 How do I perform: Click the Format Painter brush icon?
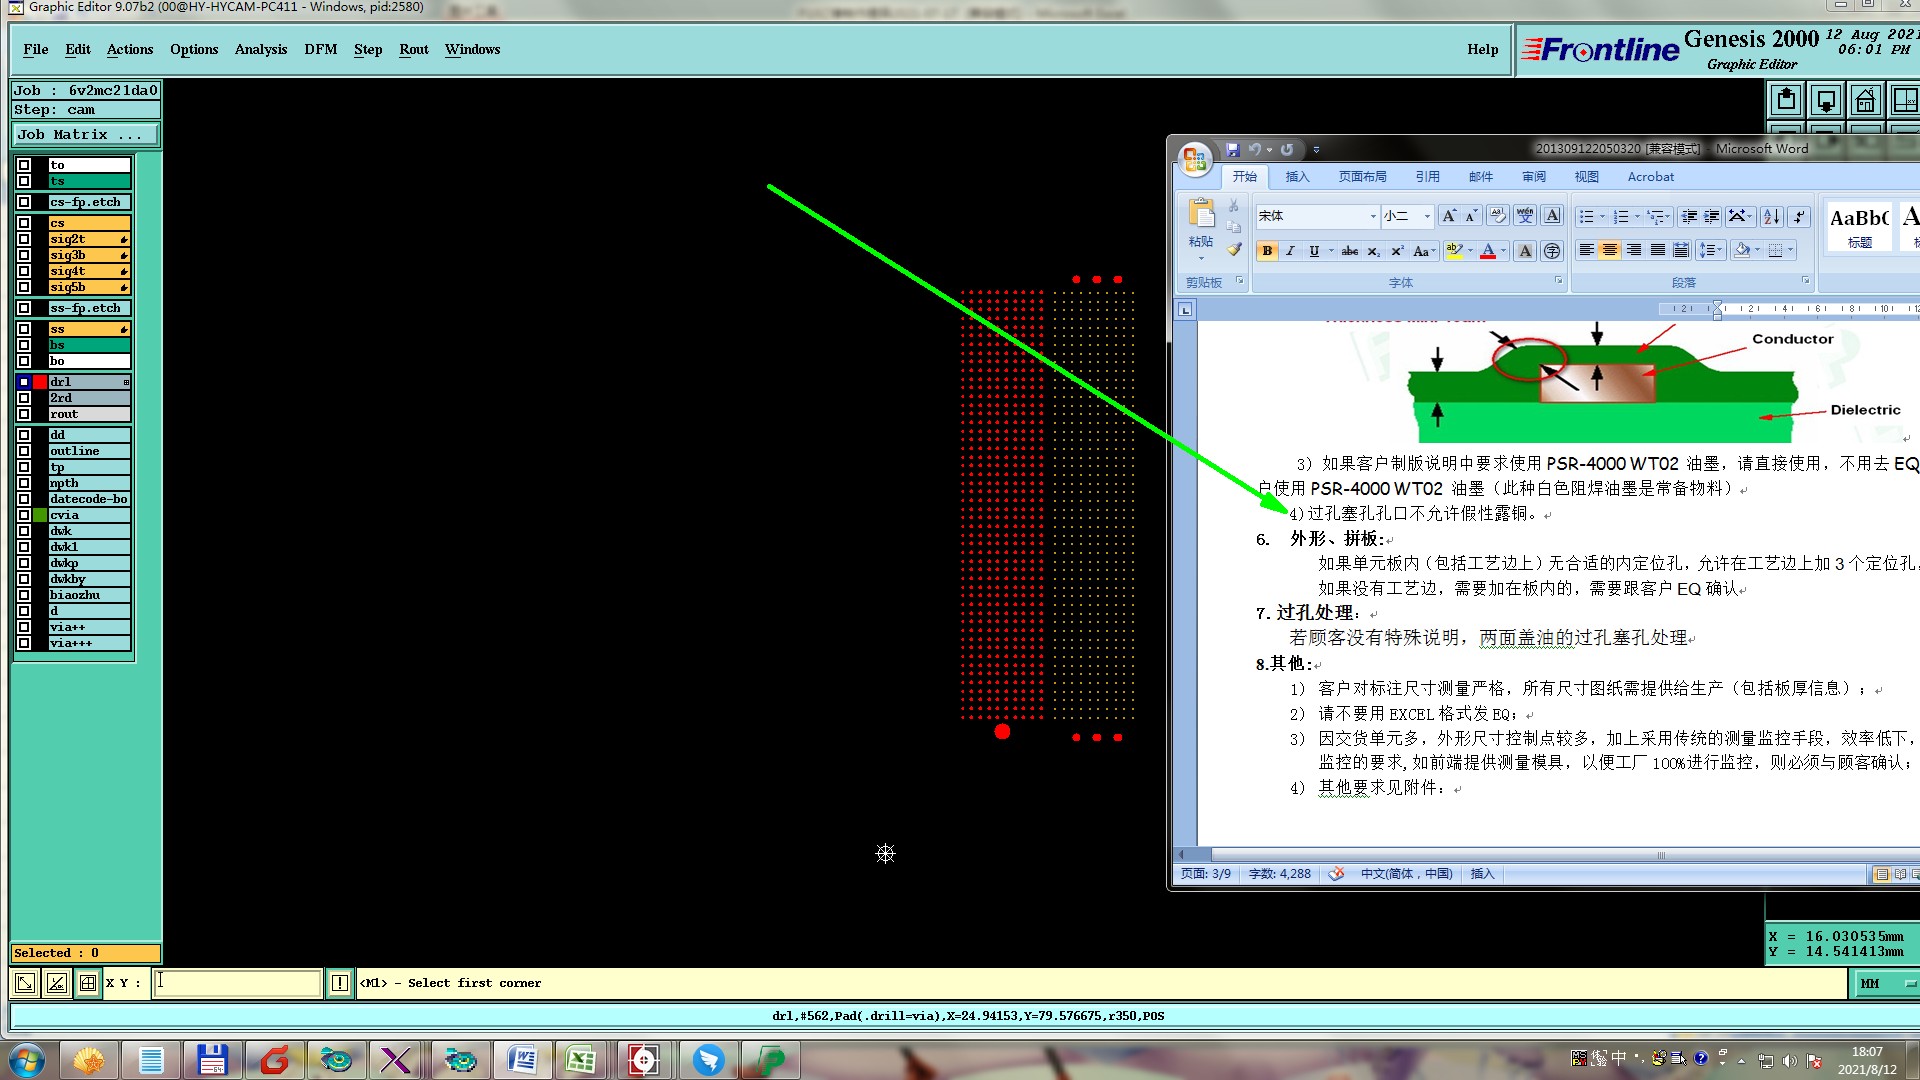(1234, 250)
